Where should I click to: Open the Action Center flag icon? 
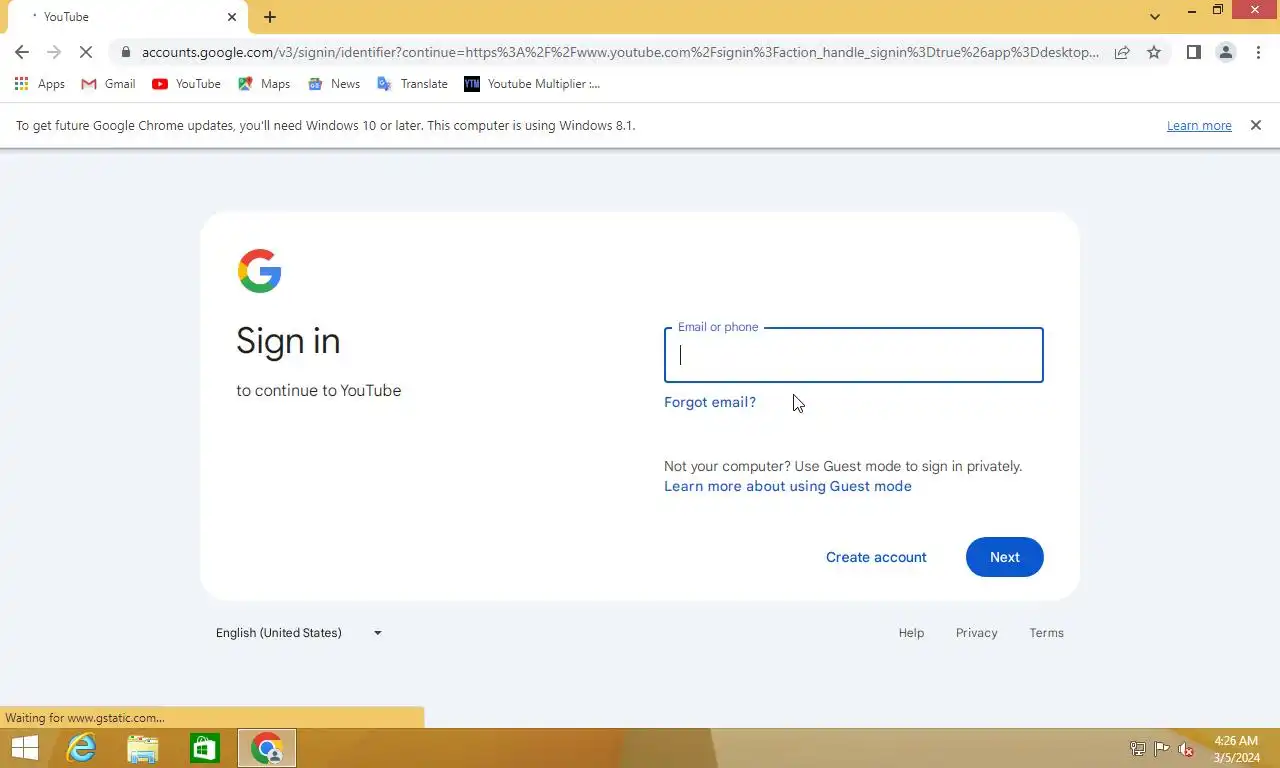pyautogui.click(x=1161, y=748)
